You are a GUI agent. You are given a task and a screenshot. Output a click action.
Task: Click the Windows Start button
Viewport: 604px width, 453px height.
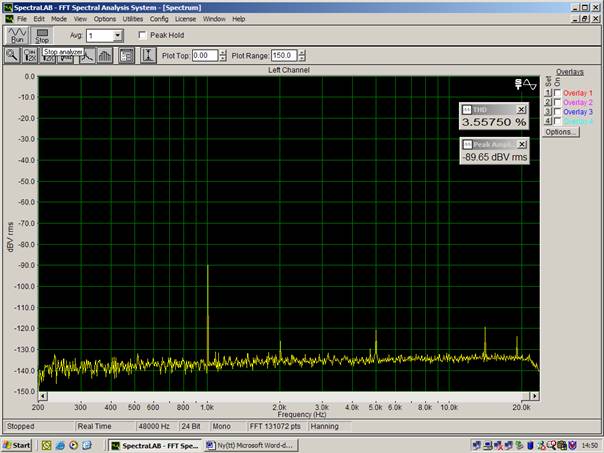[x=17, y=445]
